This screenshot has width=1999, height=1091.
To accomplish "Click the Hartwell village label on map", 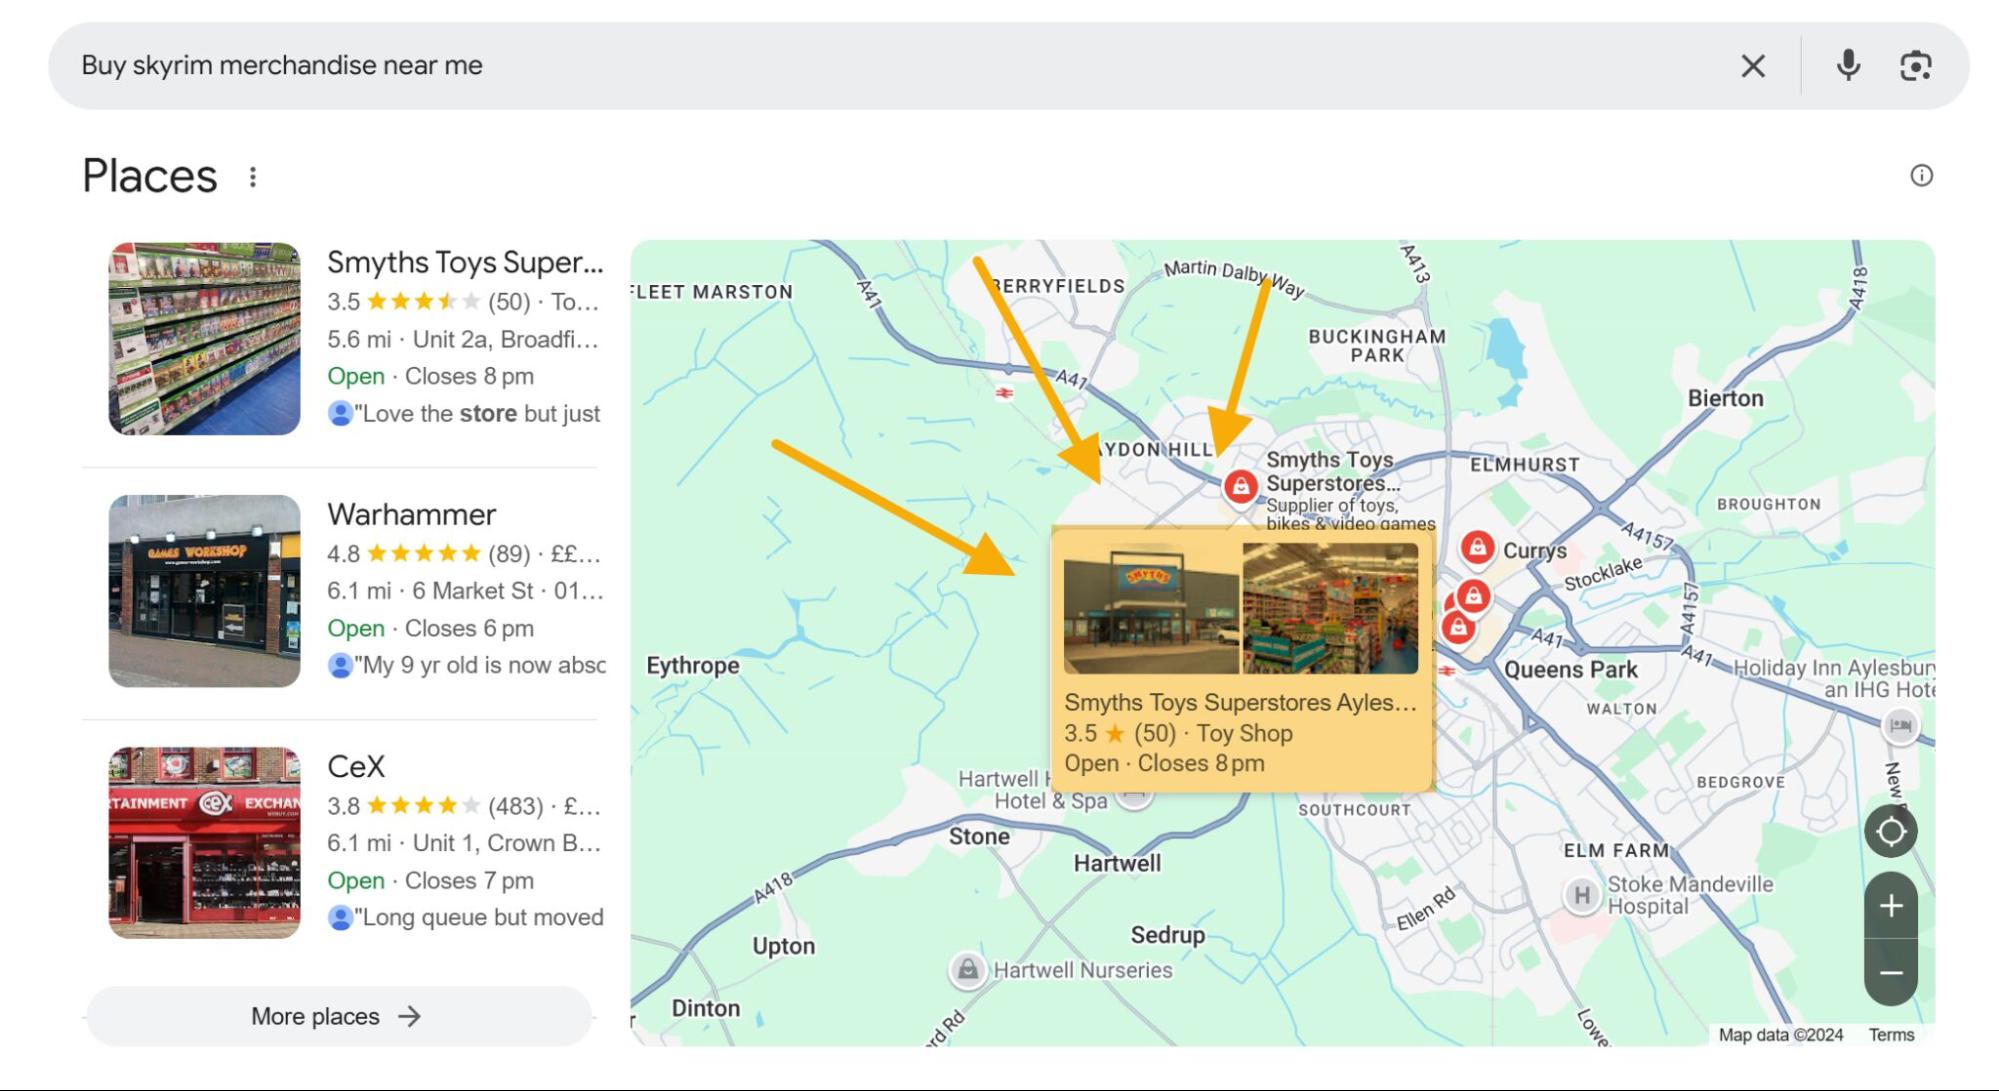I will (1117, 863).
